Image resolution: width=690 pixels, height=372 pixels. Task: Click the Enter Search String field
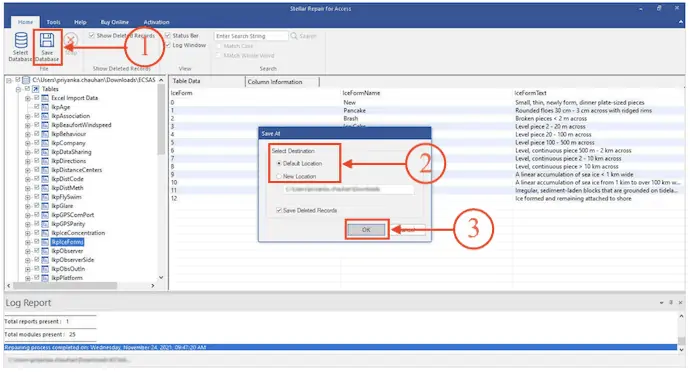point(251,36)
